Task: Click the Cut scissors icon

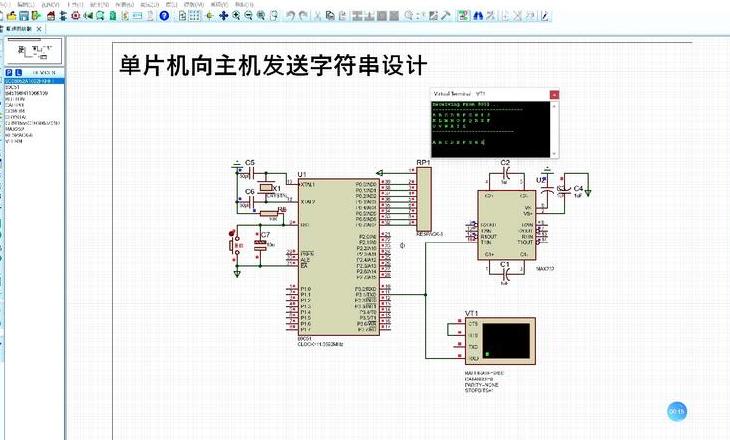Action: pyautogui.click(x=317, y=16)
